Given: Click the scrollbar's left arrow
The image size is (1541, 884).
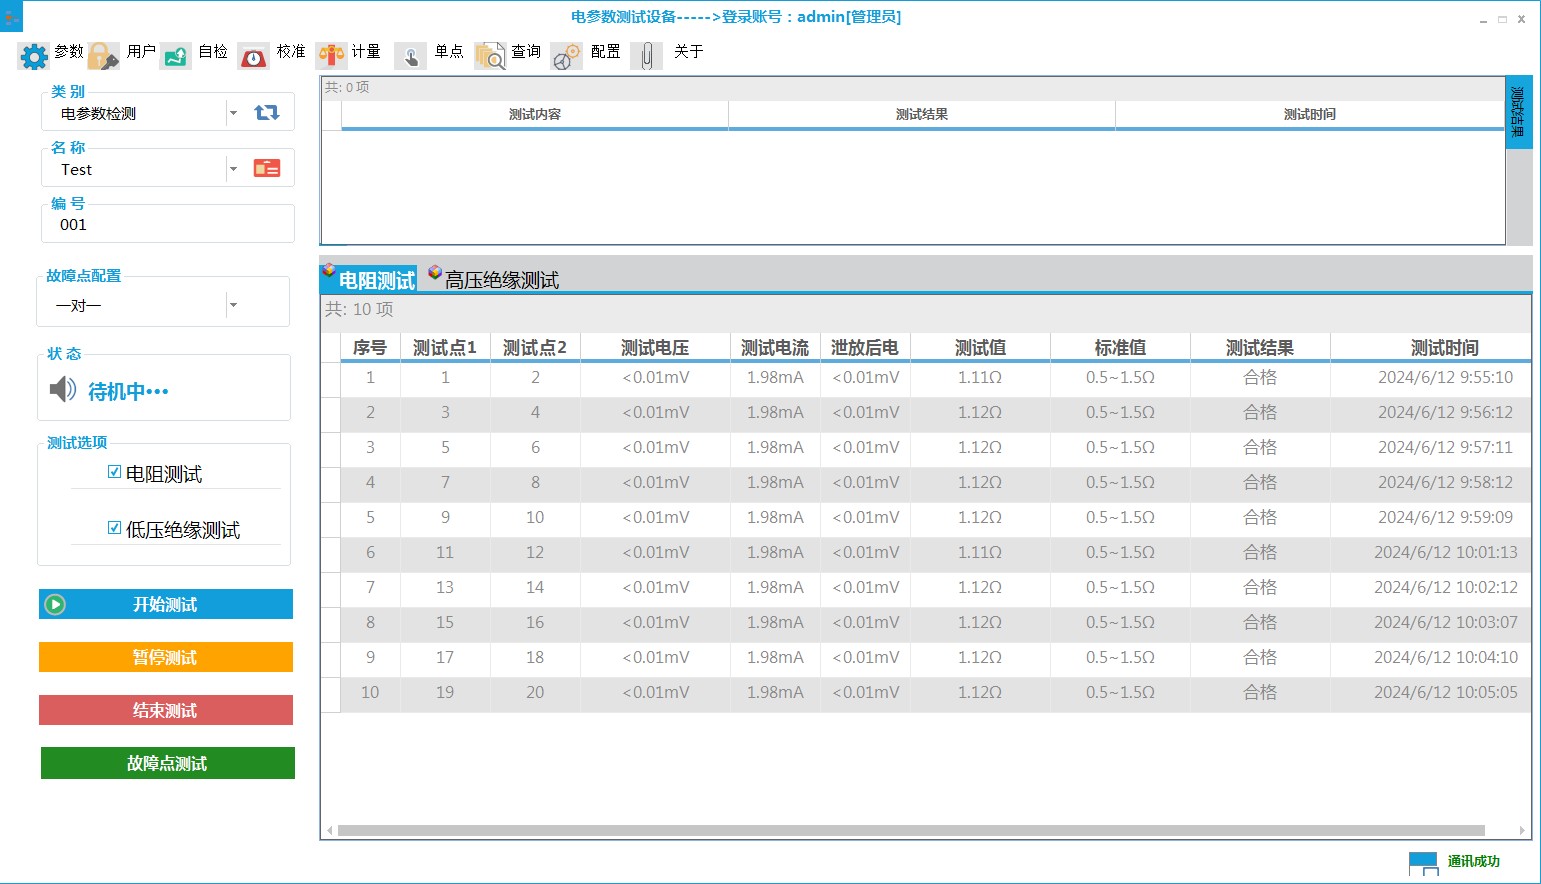Looking at the screenshot, I should [330, 830].
